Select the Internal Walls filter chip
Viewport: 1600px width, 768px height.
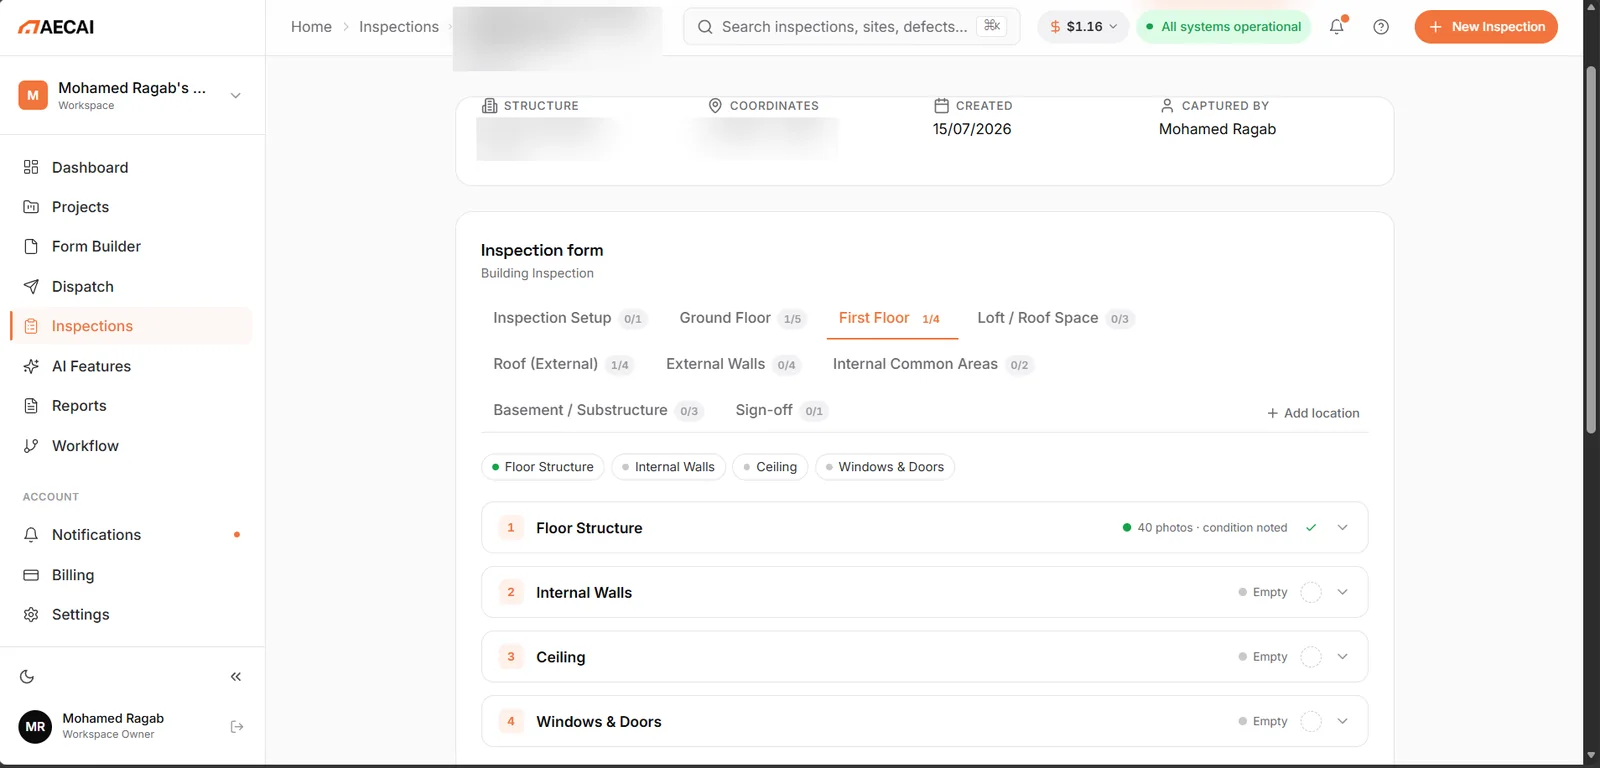pyautogui.click(x=668, y=467)
